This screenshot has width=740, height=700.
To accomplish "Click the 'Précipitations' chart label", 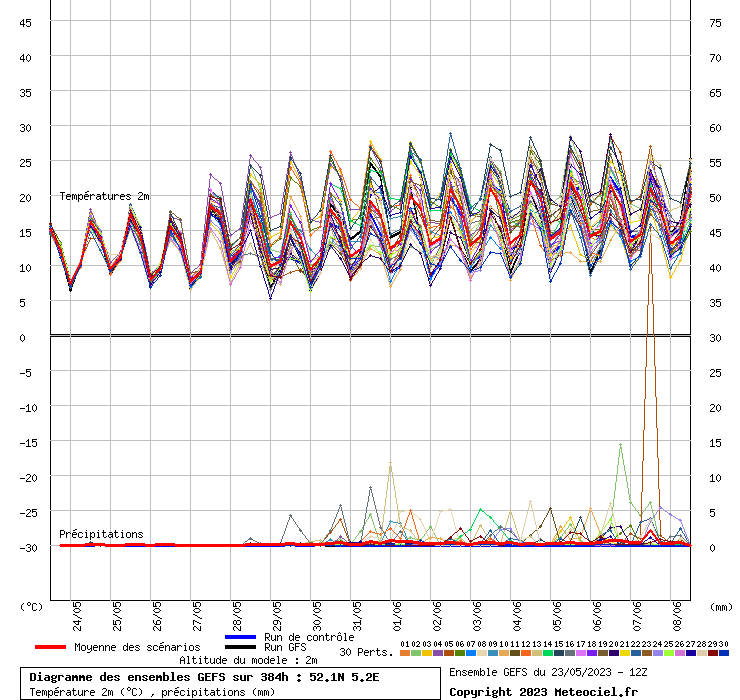I will click(x=101, y=534).
